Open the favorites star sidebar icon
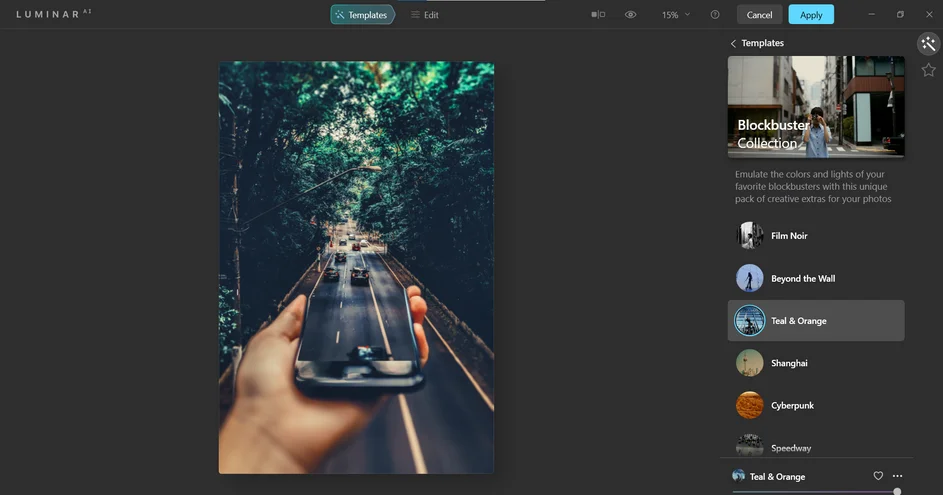This screenshot has height=495, width=943. (928, 70)
